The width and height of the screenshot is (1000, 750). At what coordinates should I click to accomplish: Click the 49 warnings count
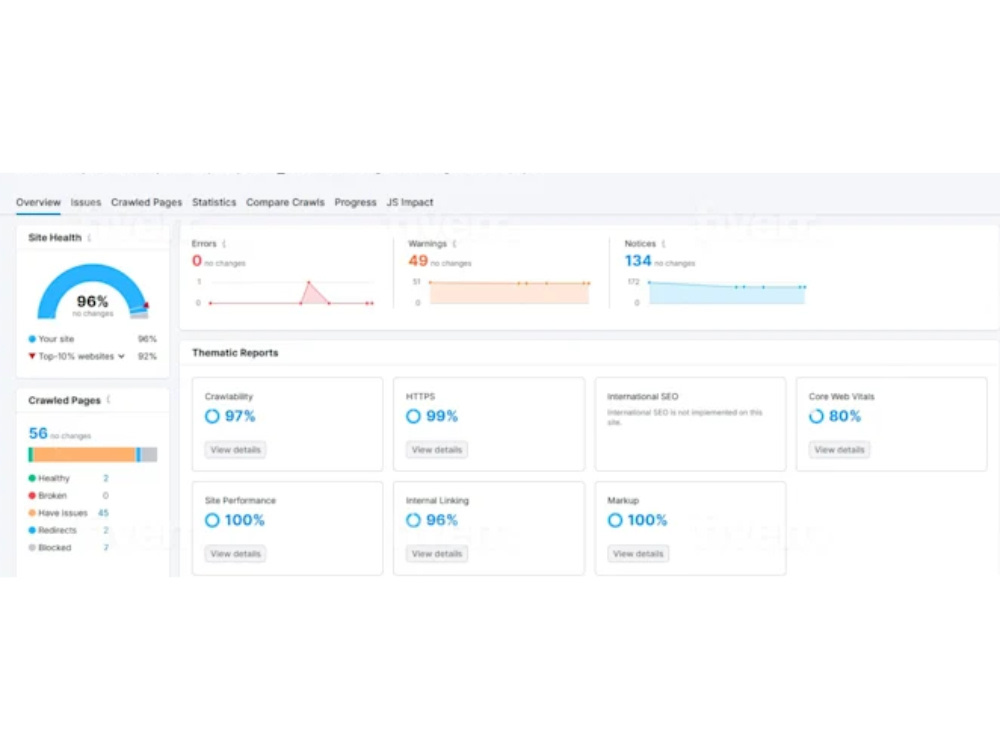point(418,261)
